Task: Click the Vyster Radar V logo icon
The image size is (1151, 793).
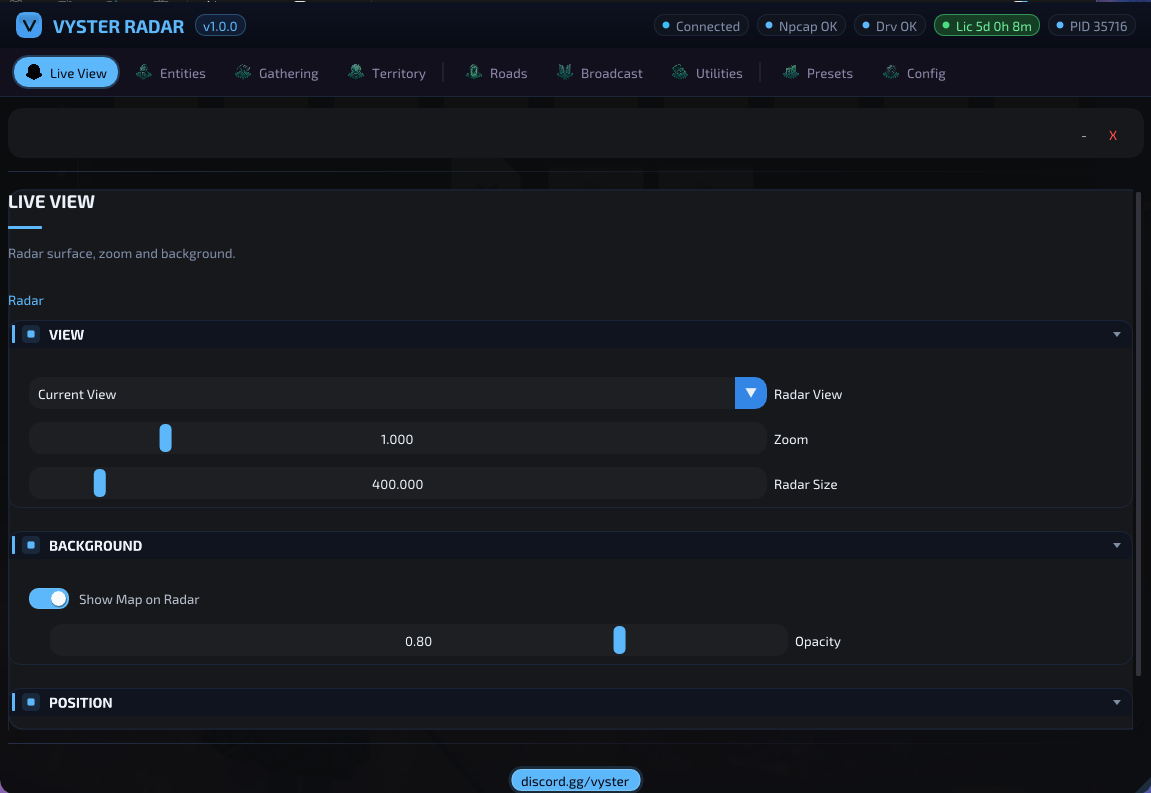Action: (29, 26)
